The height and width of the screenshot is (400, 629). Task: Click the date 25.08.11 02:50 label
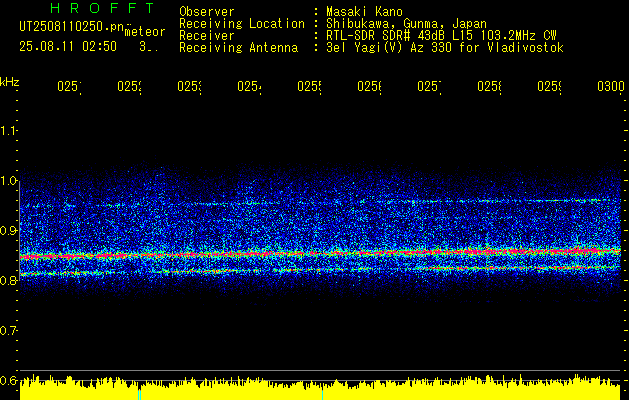point(68,47)
